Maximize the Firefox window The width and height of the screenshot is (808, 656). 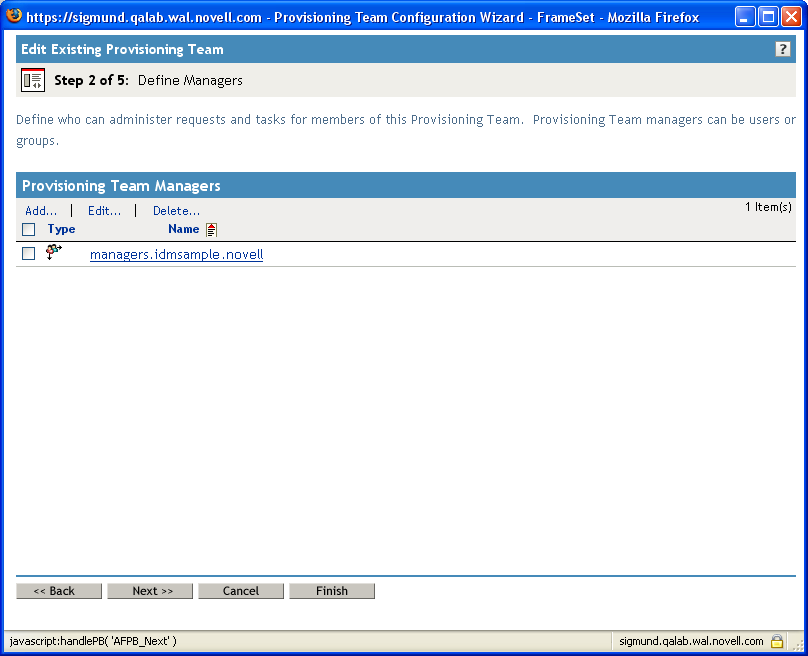pos(768,17)
